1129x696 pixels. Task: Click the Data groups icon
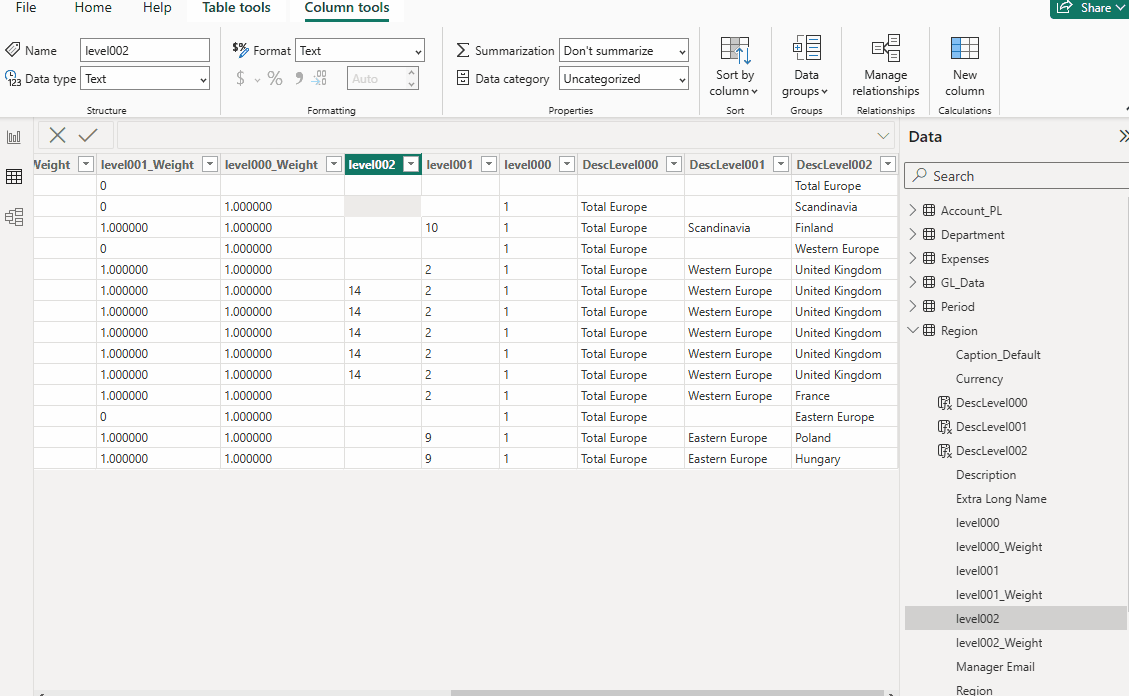coord(806,49)
